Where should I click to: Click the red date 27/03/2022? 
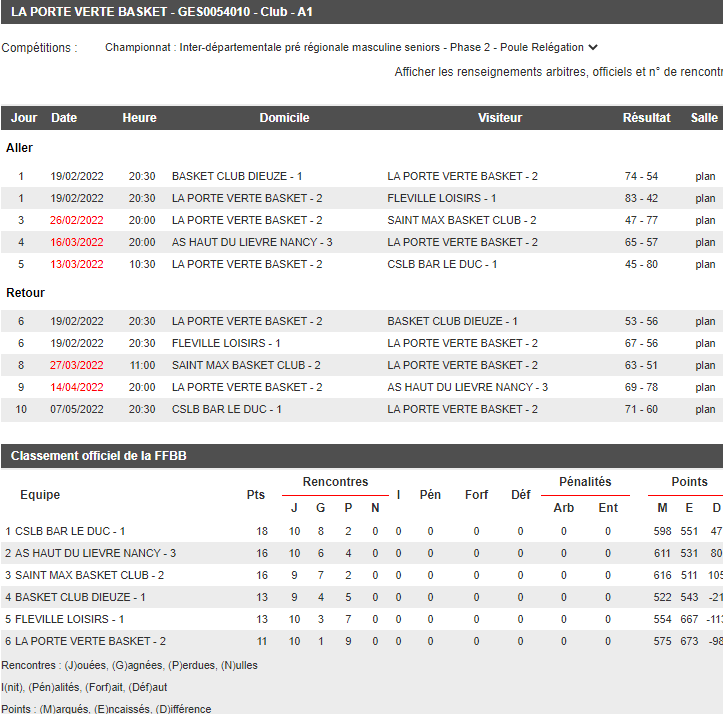click(77, 365)
